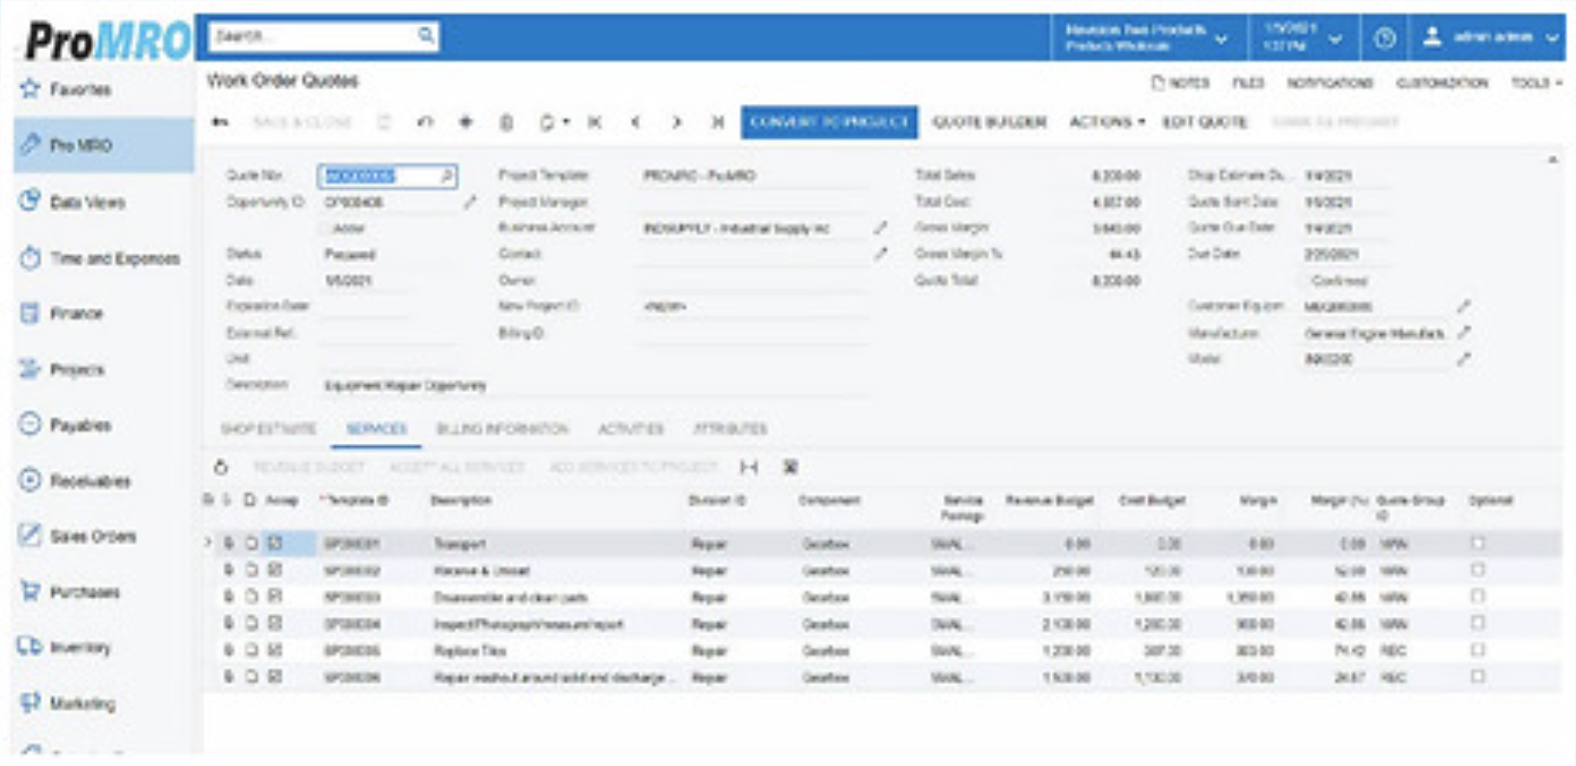This screenshot has width=1576, height=766.
Task: Click the search magnifier icon
Action: (x=426, y=36)
